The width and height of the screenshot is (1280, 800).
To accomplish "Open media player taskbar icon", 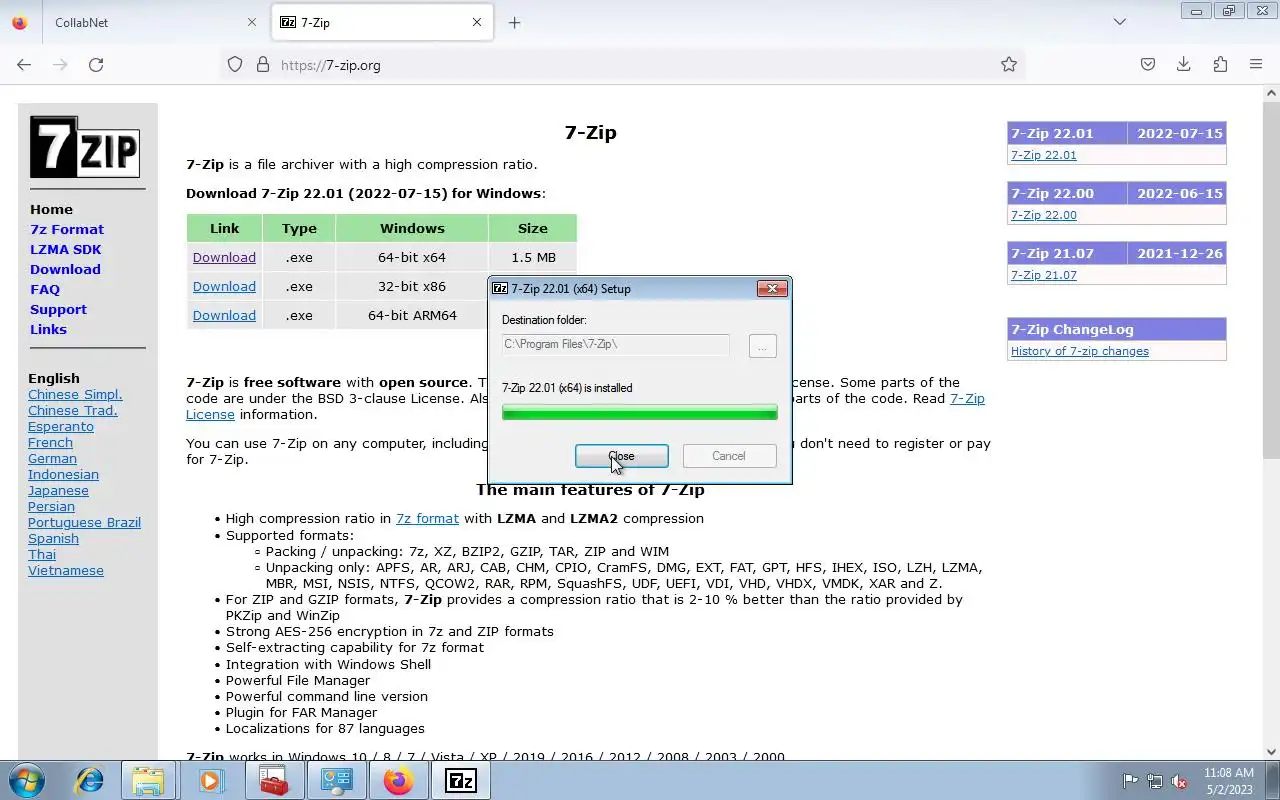I will coord(211,781).
